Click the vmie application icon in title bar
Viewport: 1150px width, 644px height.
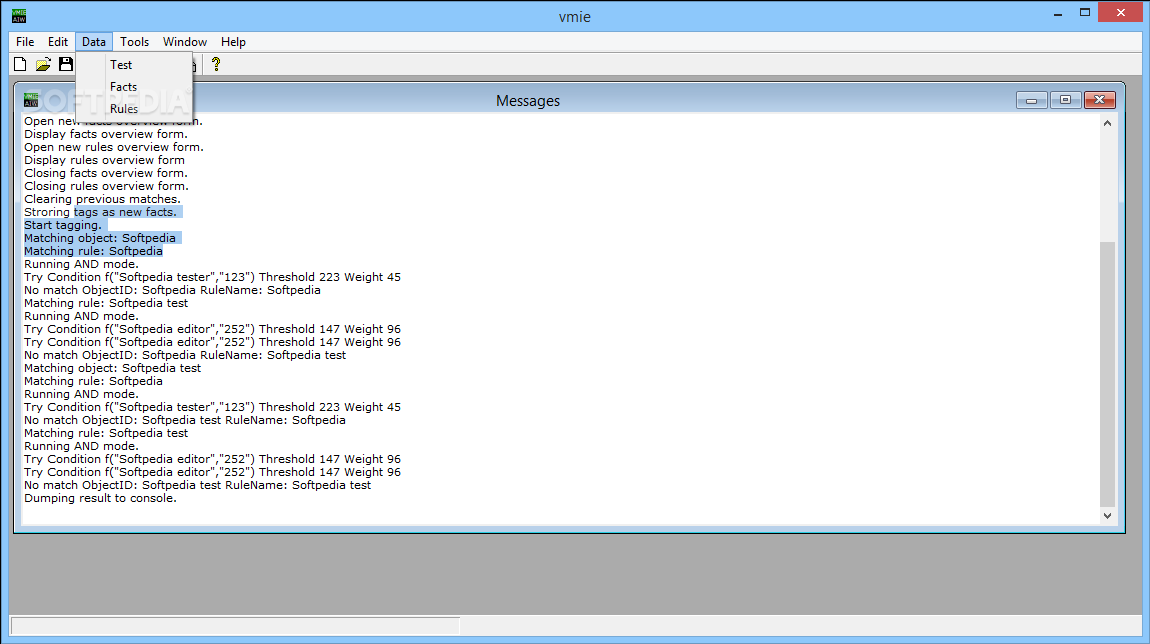pyautogui.click(x=19, y=15)
